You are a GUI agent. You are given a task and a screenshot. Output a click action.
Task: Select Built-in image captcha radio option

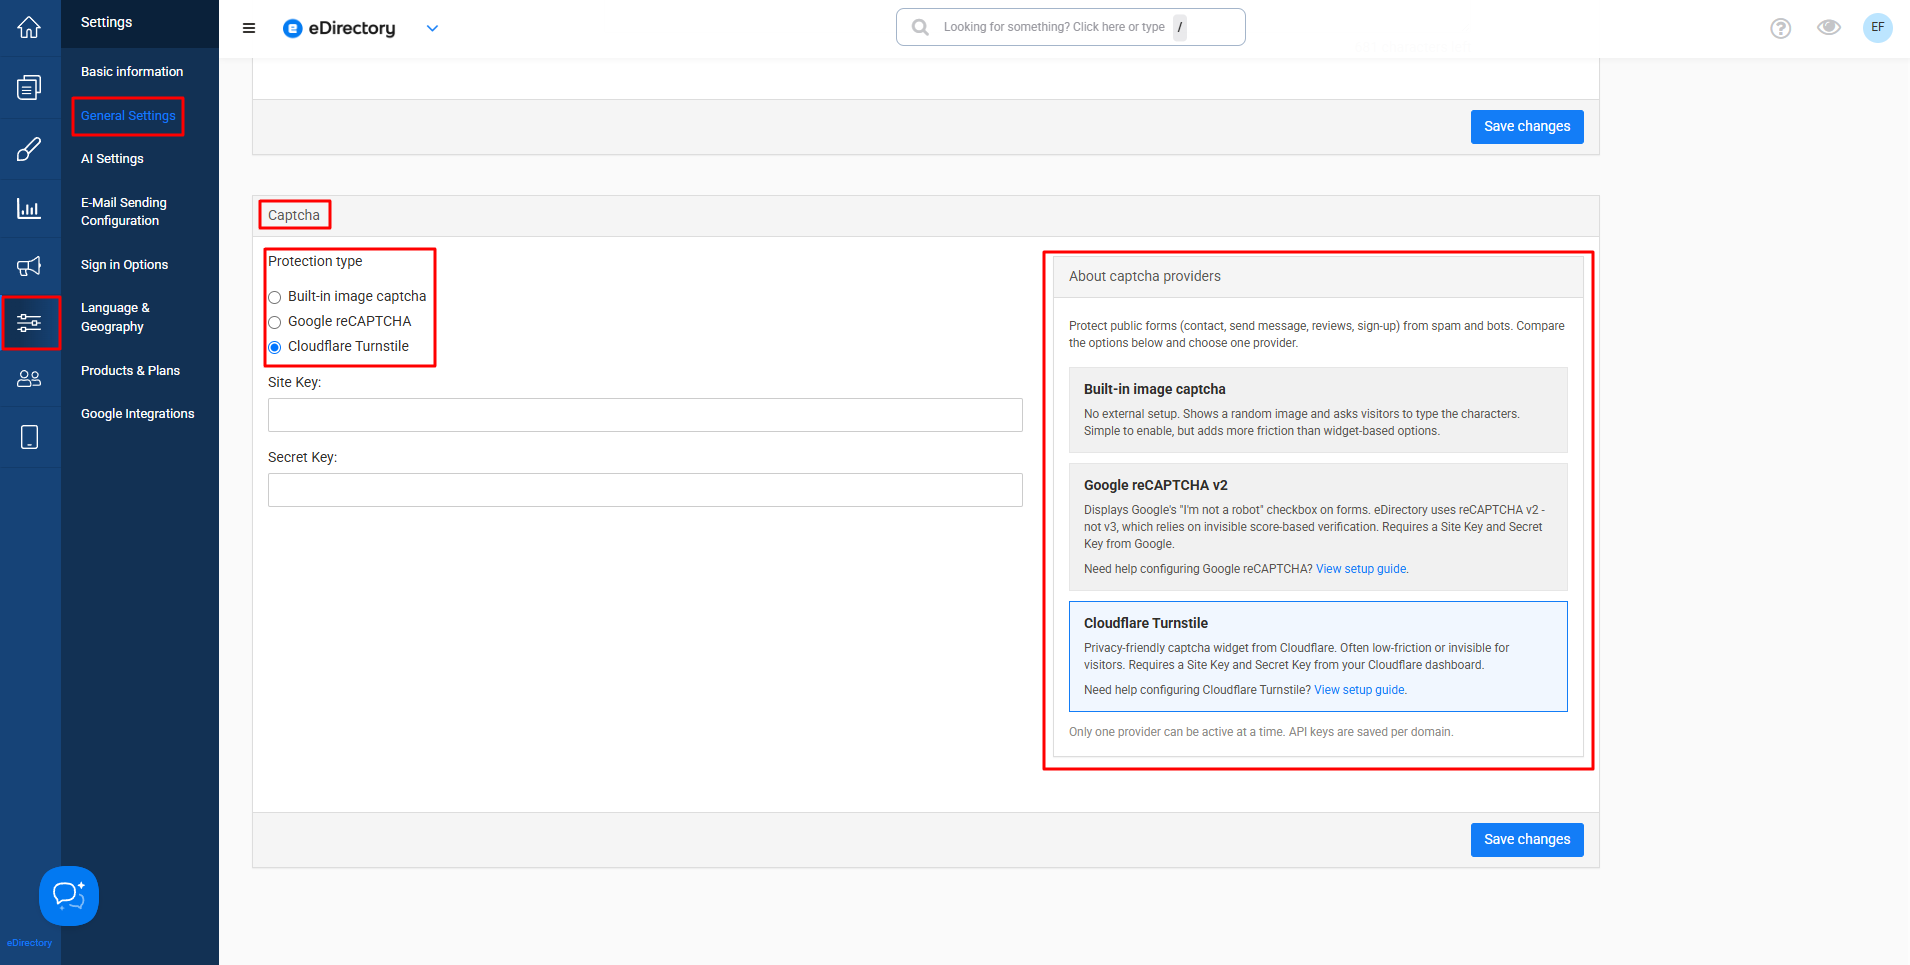point(275,297)
